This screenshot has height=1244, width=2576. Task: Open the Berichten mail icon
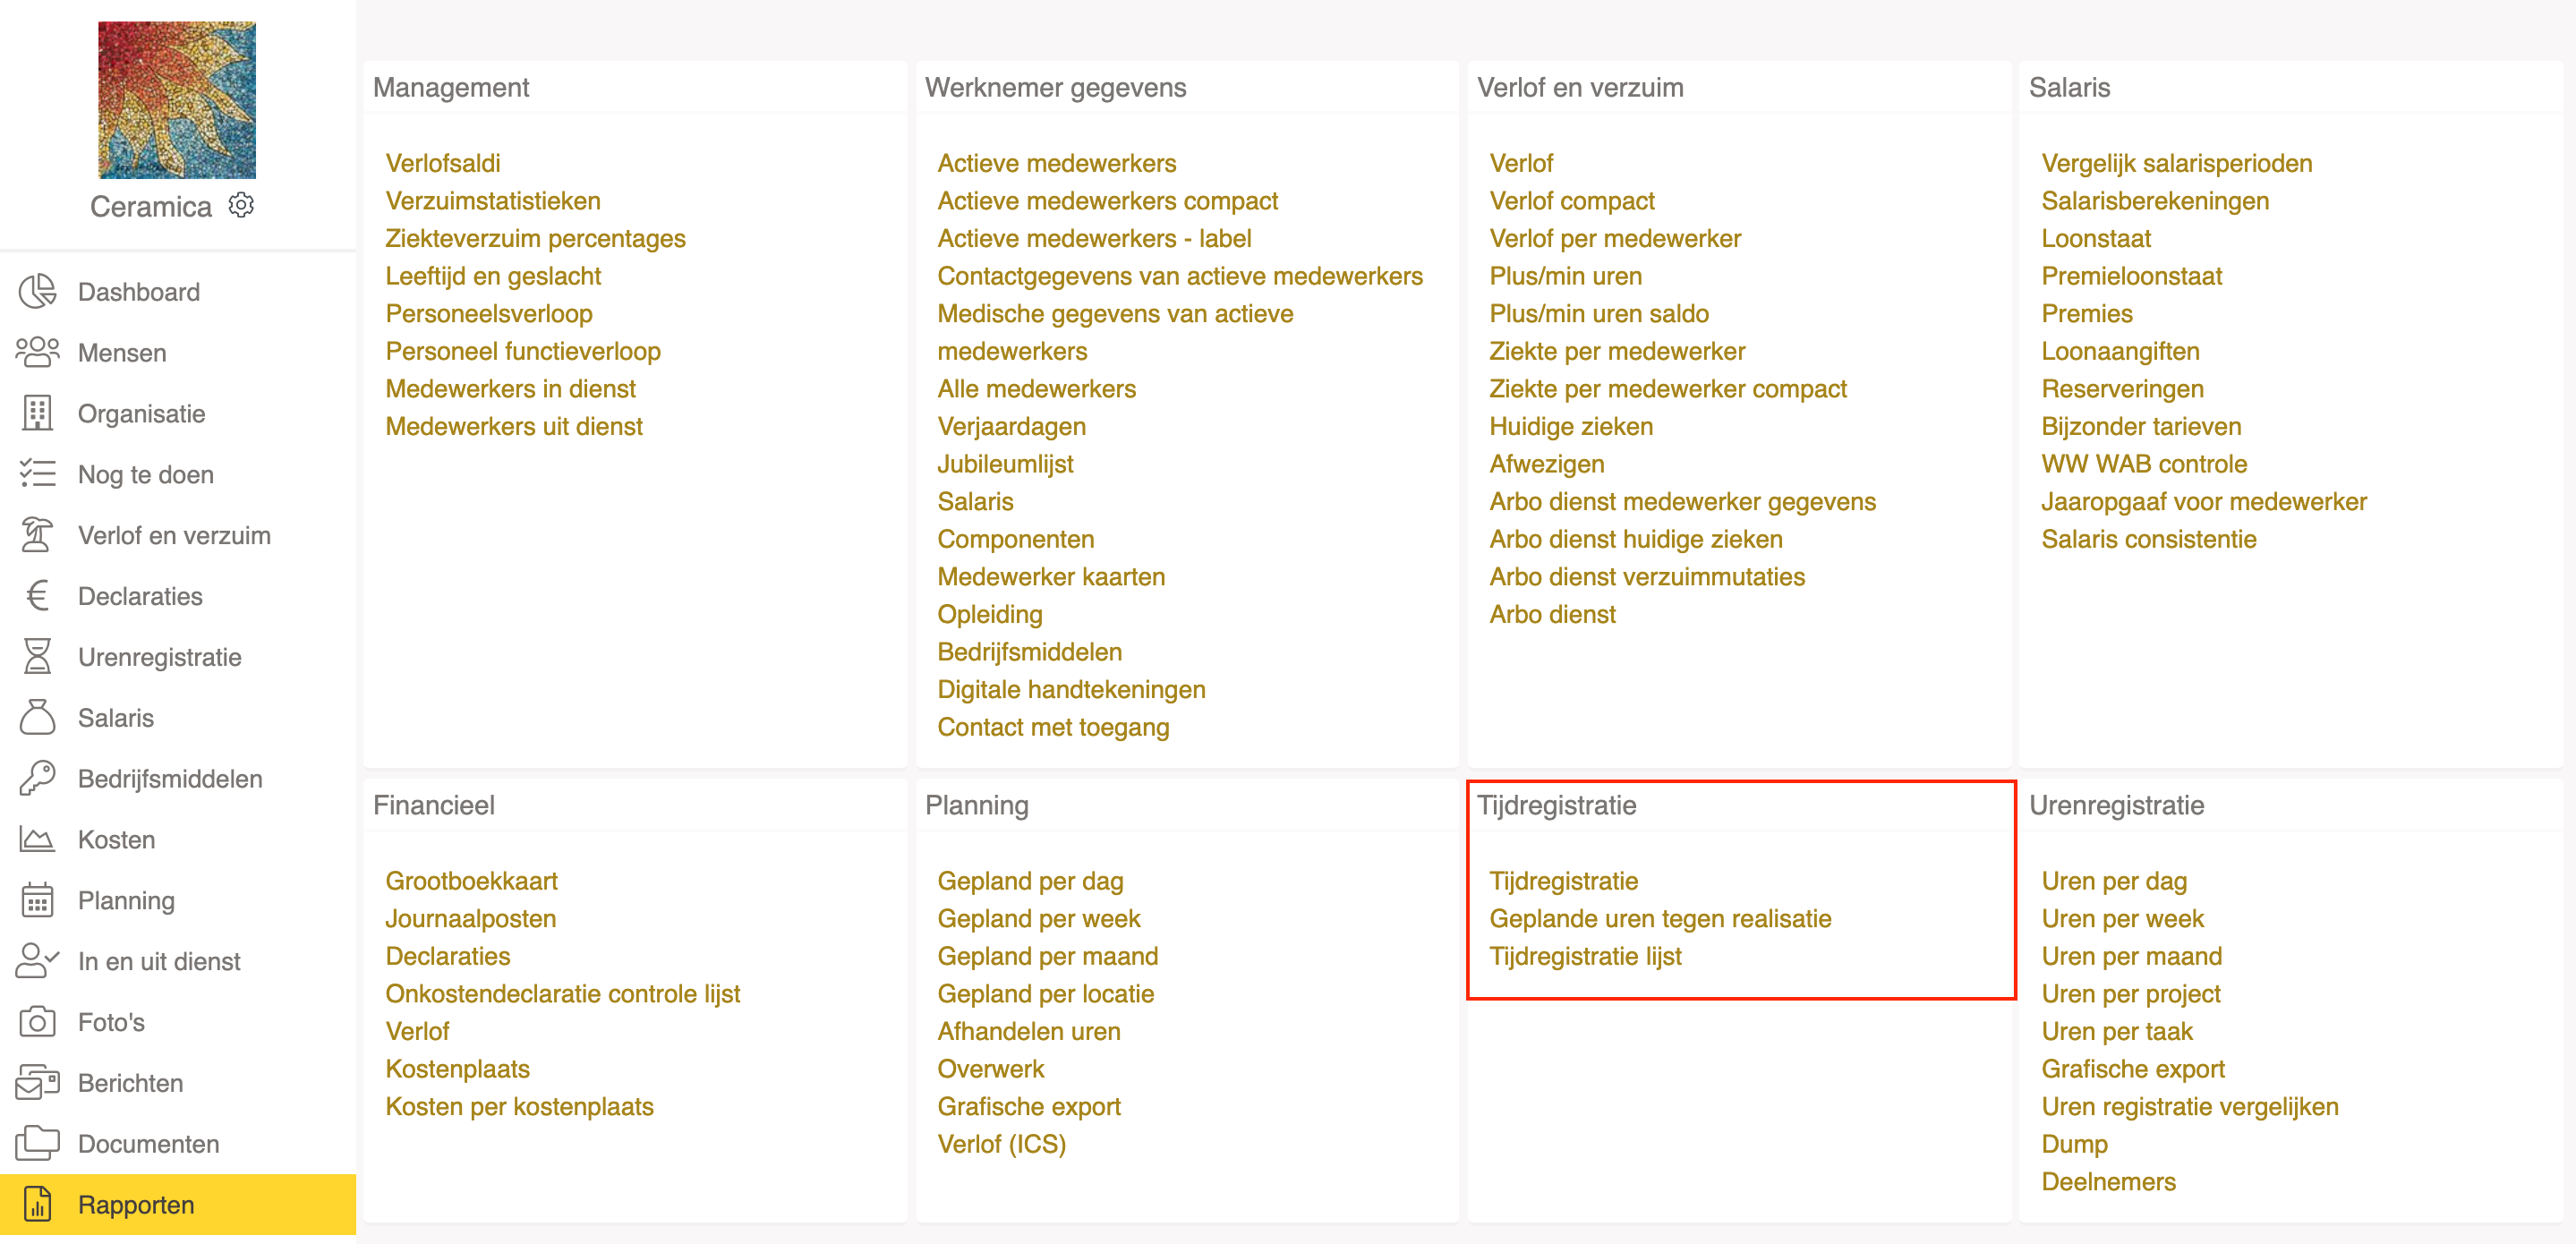coord(37,1083)
